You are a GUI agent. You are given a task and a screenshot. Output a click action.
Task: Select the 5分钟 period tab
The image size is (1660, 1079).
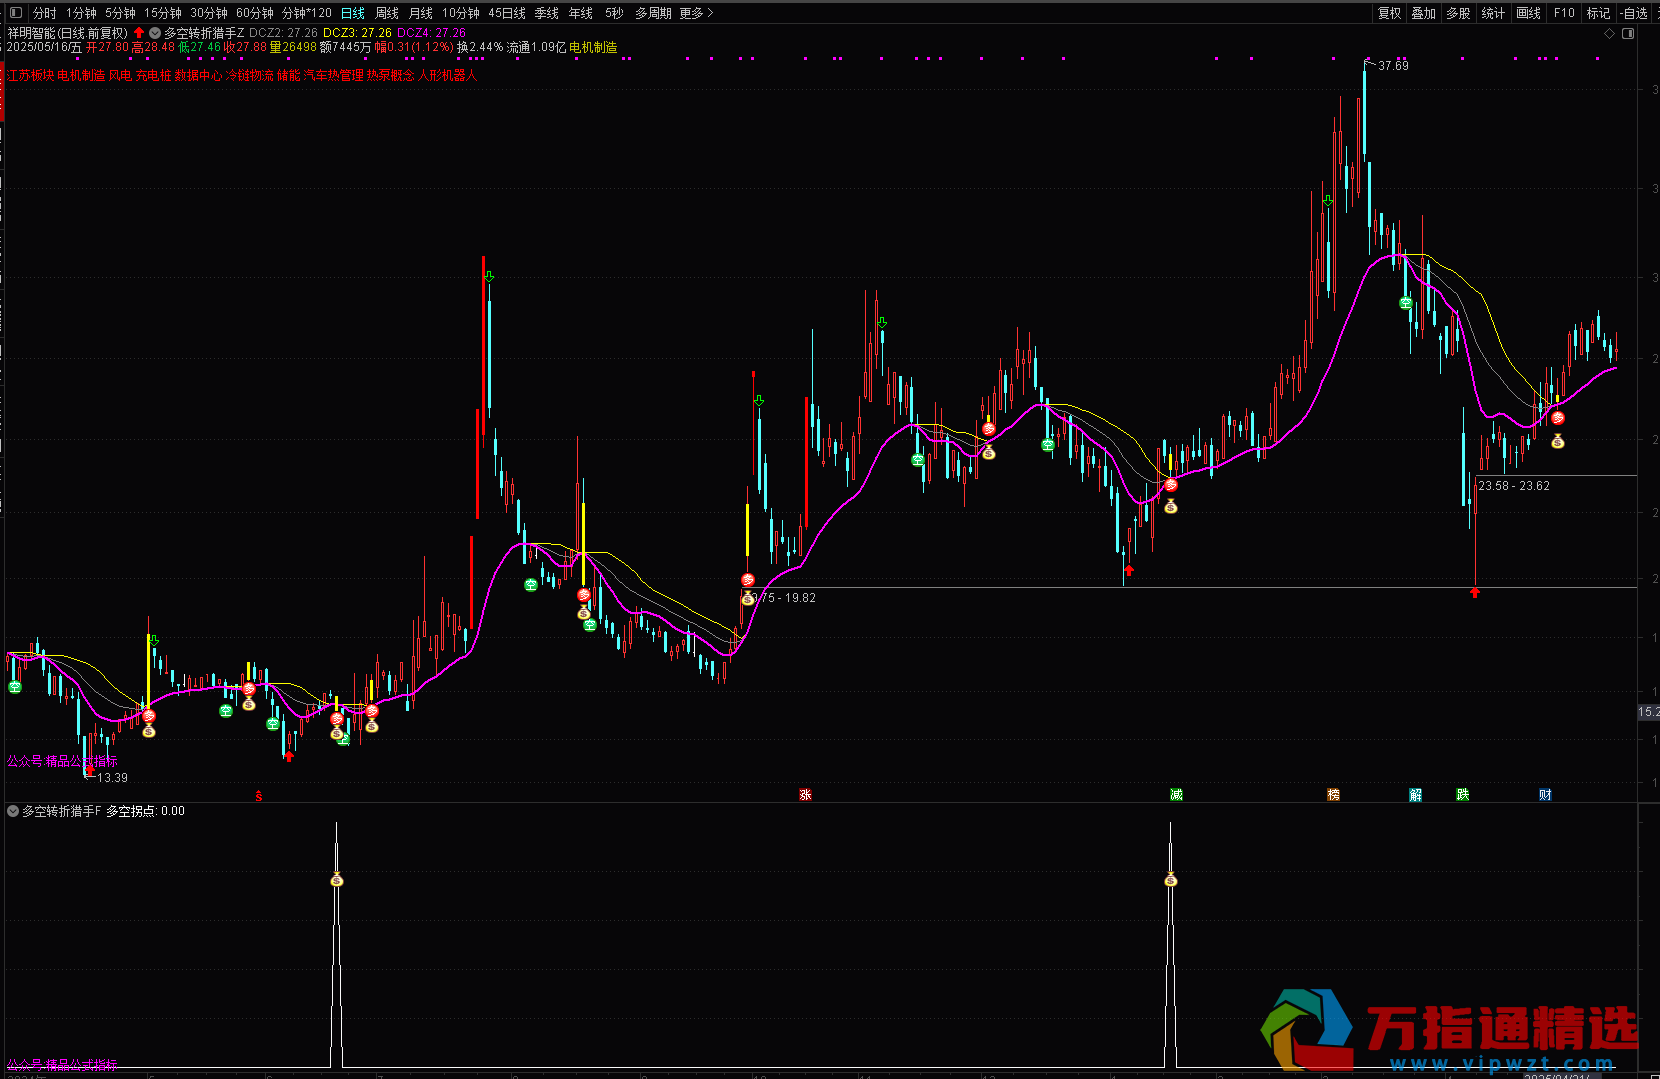[121, 13]
